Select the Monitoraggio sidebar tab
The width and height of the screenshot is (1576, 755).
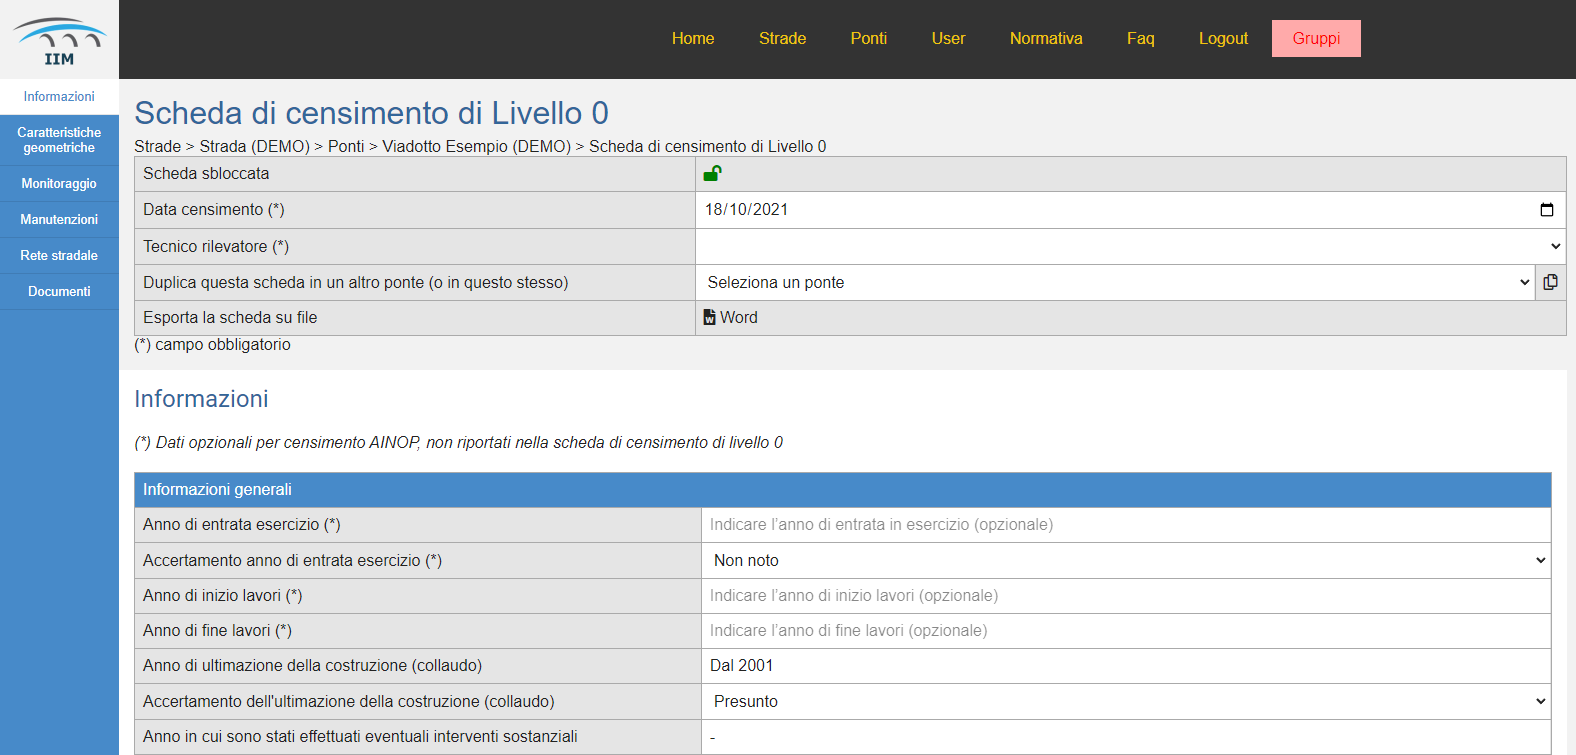click(x=59, y=184)
